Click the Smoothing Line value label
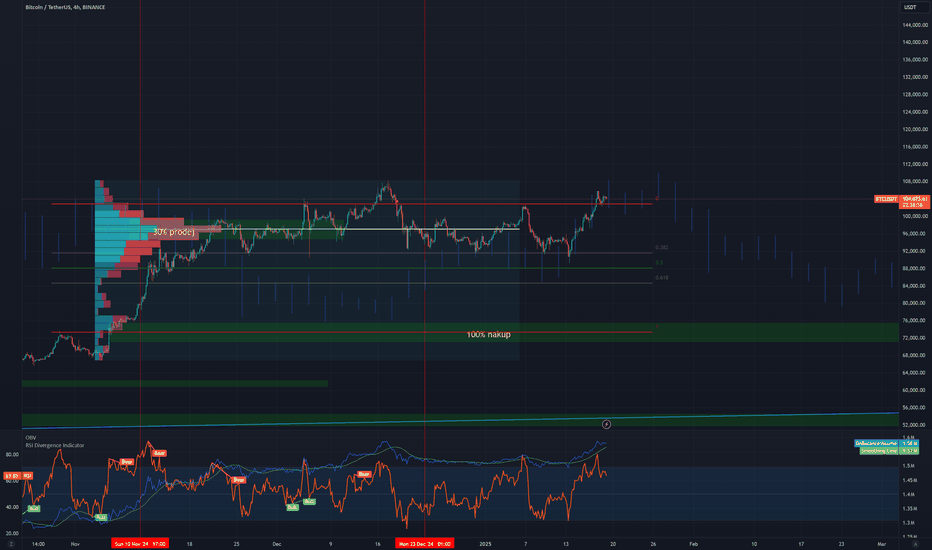This screenshot has height=550, width=932. click(x=879, y=451)
